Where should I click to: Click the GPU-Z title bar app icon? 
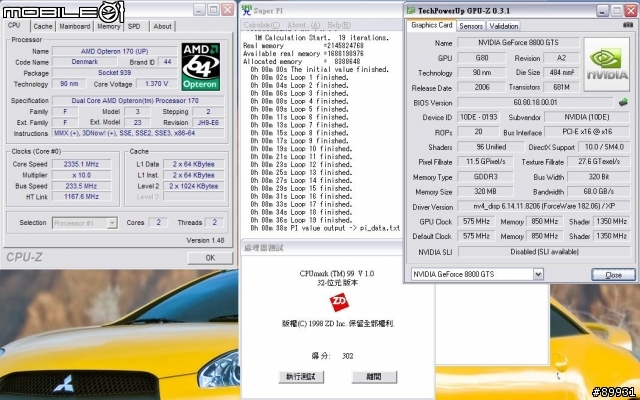pyautogui.click(x=411, y=10)
